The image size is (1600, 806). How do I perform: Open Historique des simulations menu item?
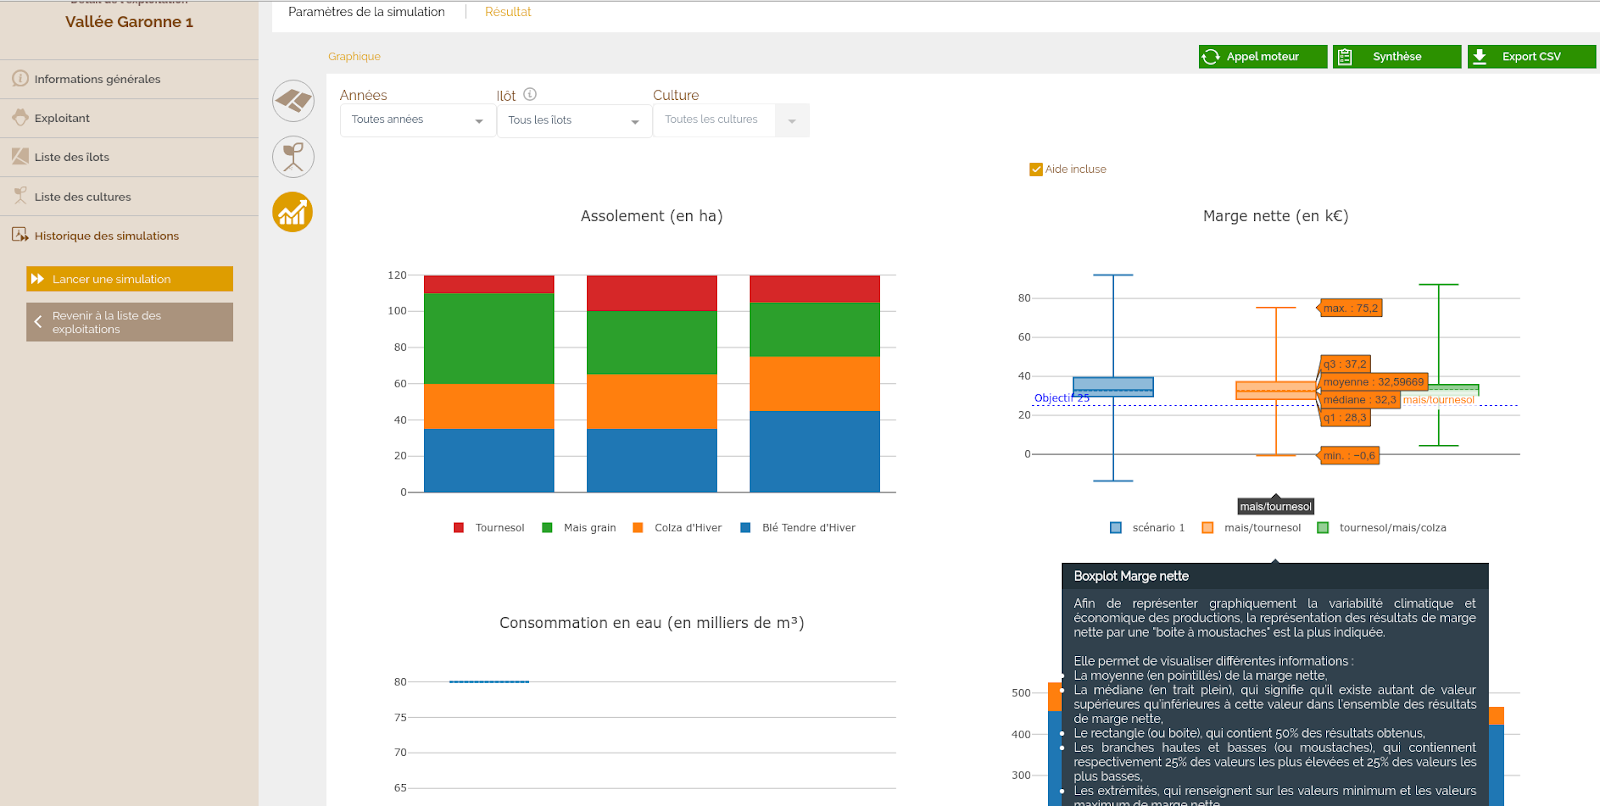(x=129, y=236)
